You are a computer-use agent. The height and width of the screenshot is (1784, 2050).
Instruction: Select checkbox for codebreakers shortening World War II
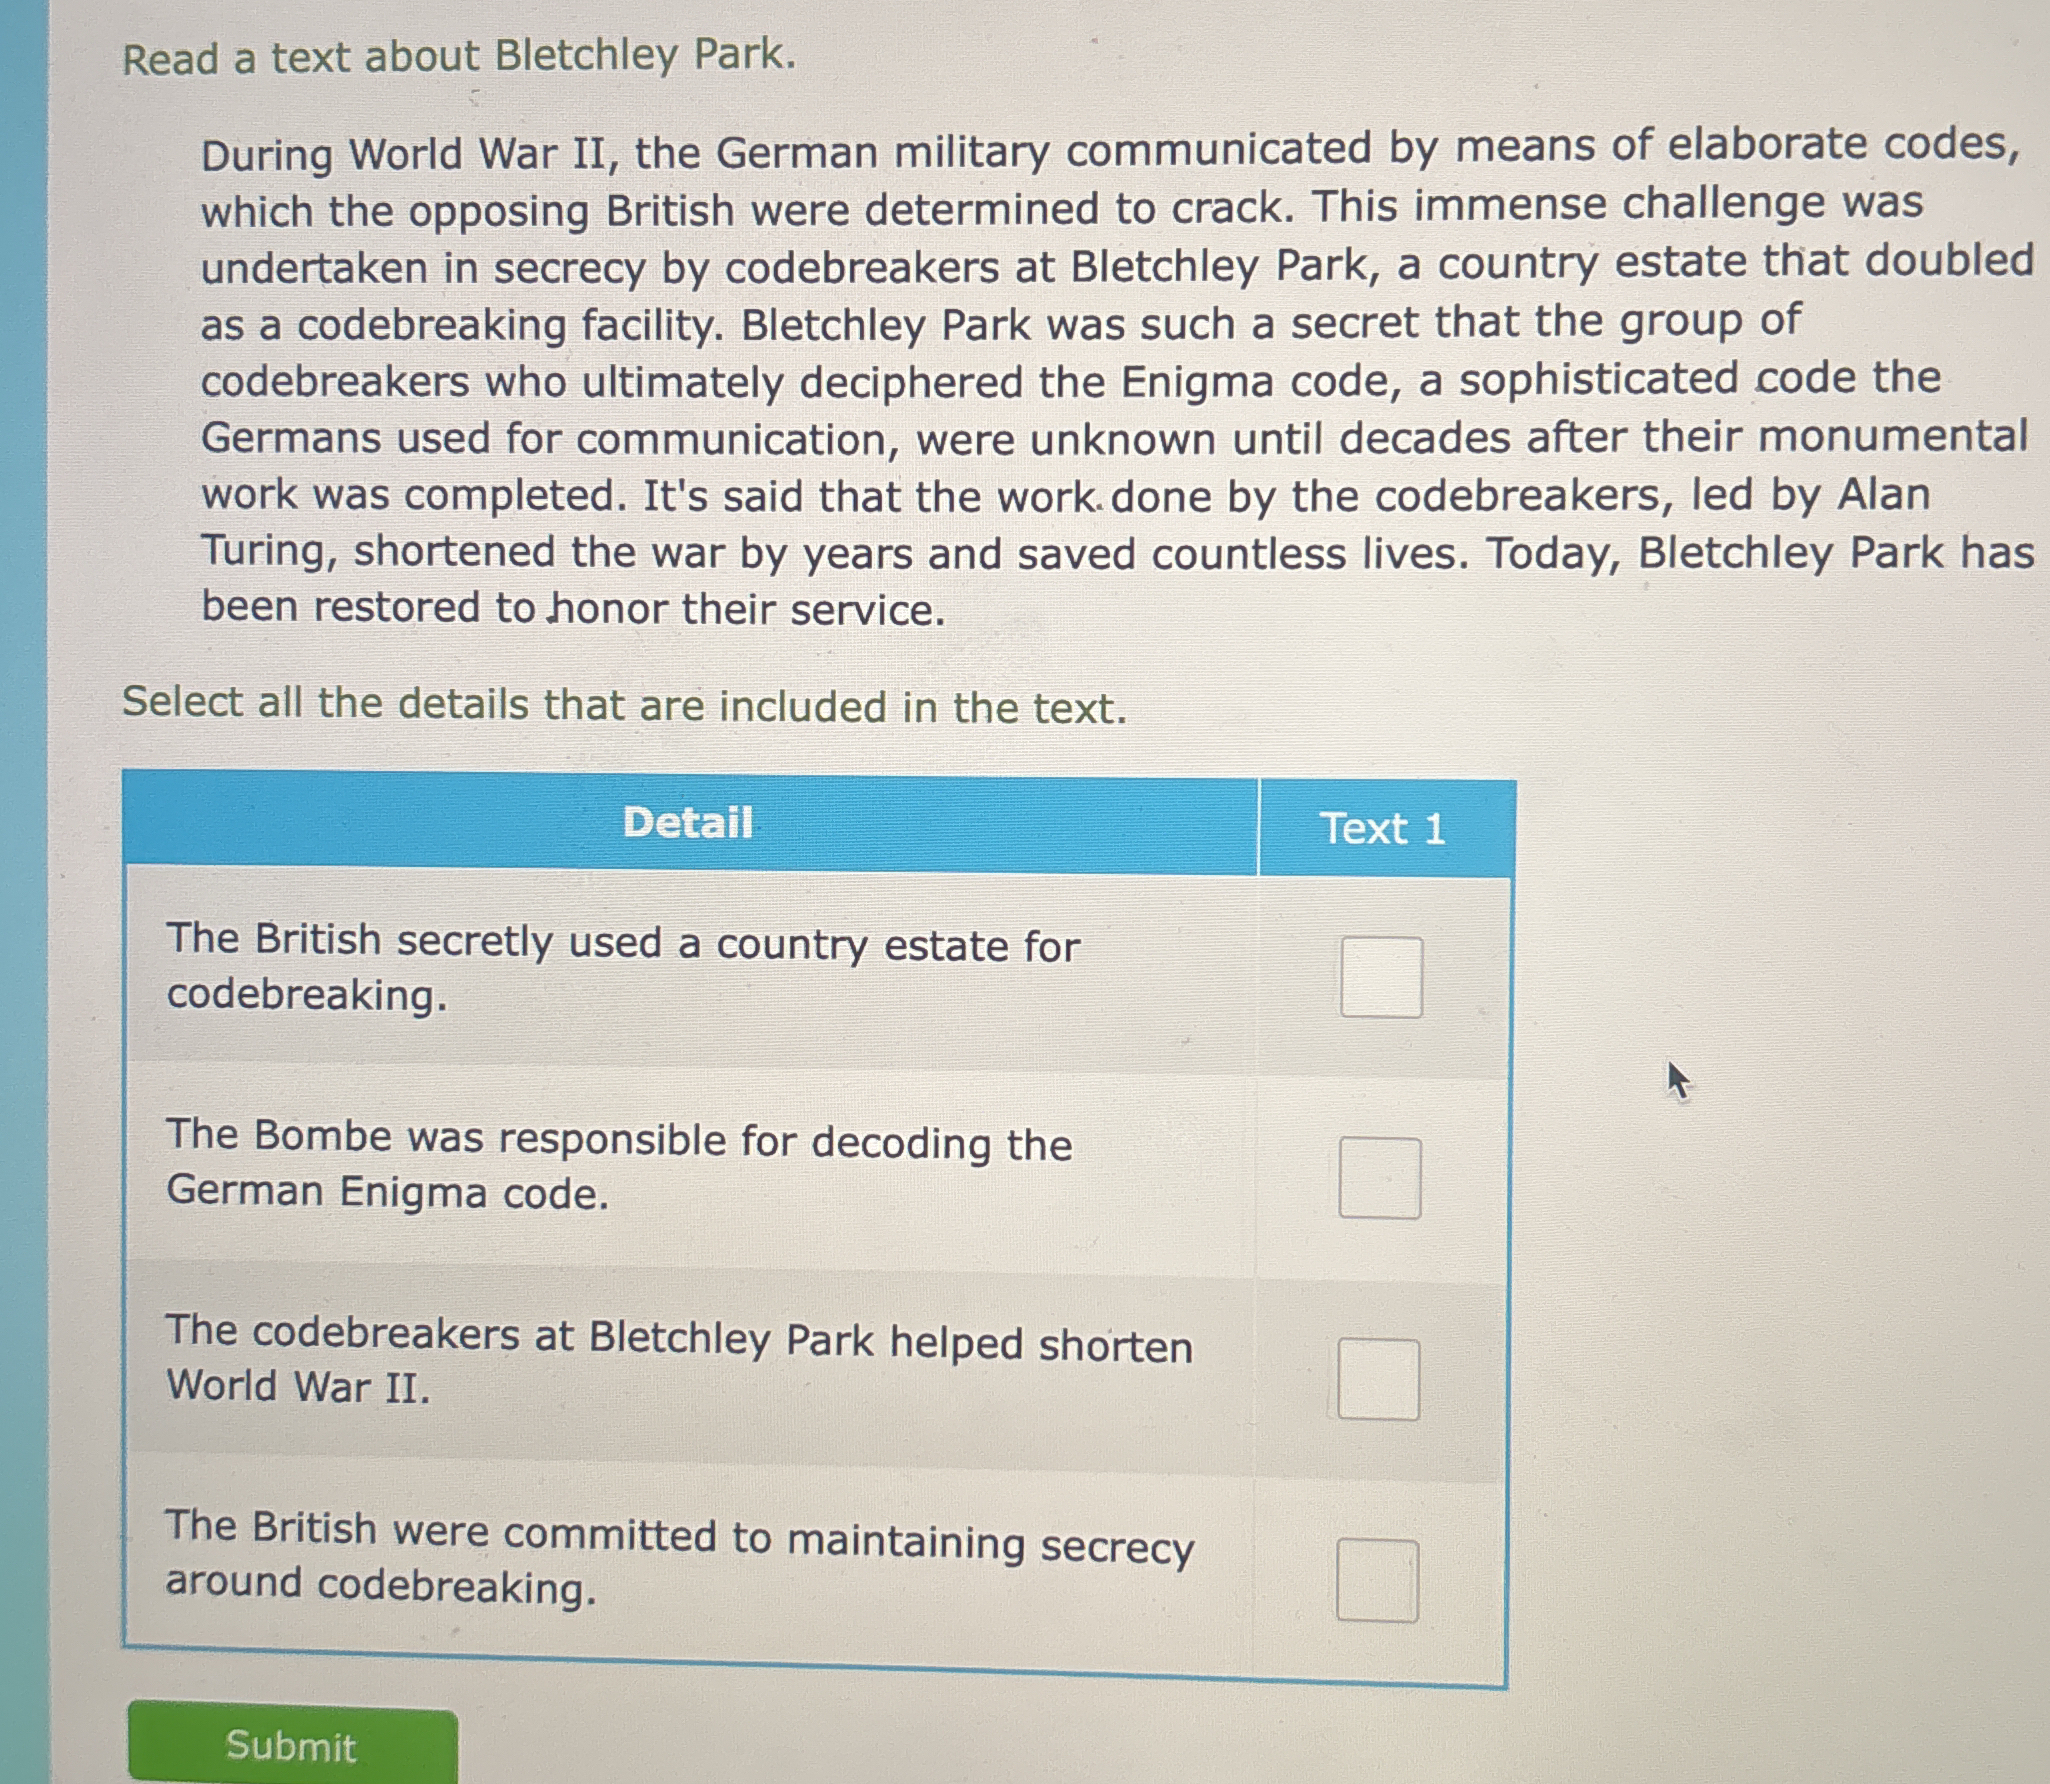1379,1379
